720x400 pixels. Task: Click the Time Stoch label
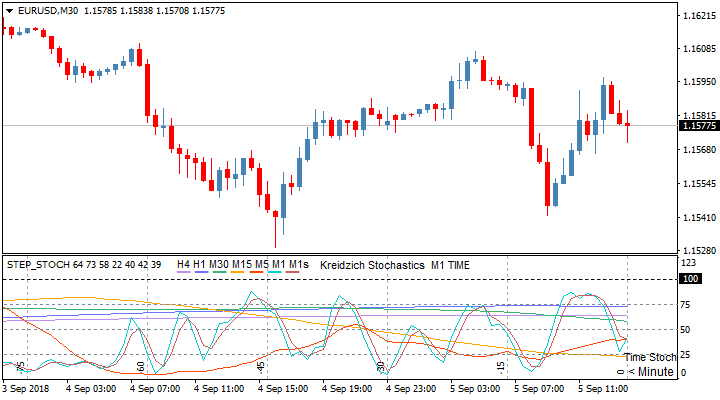(650, 357)
